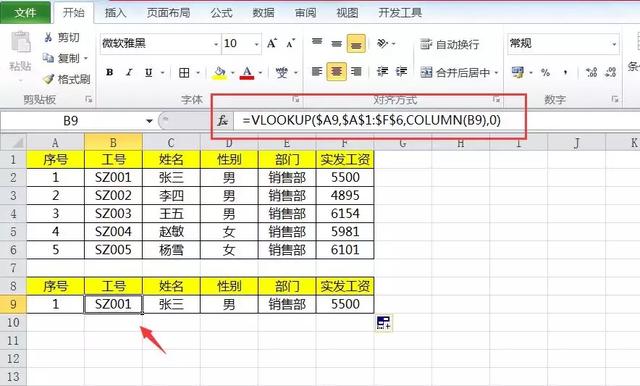Align text right
The image size is (640, 386).
click(356, 72)
